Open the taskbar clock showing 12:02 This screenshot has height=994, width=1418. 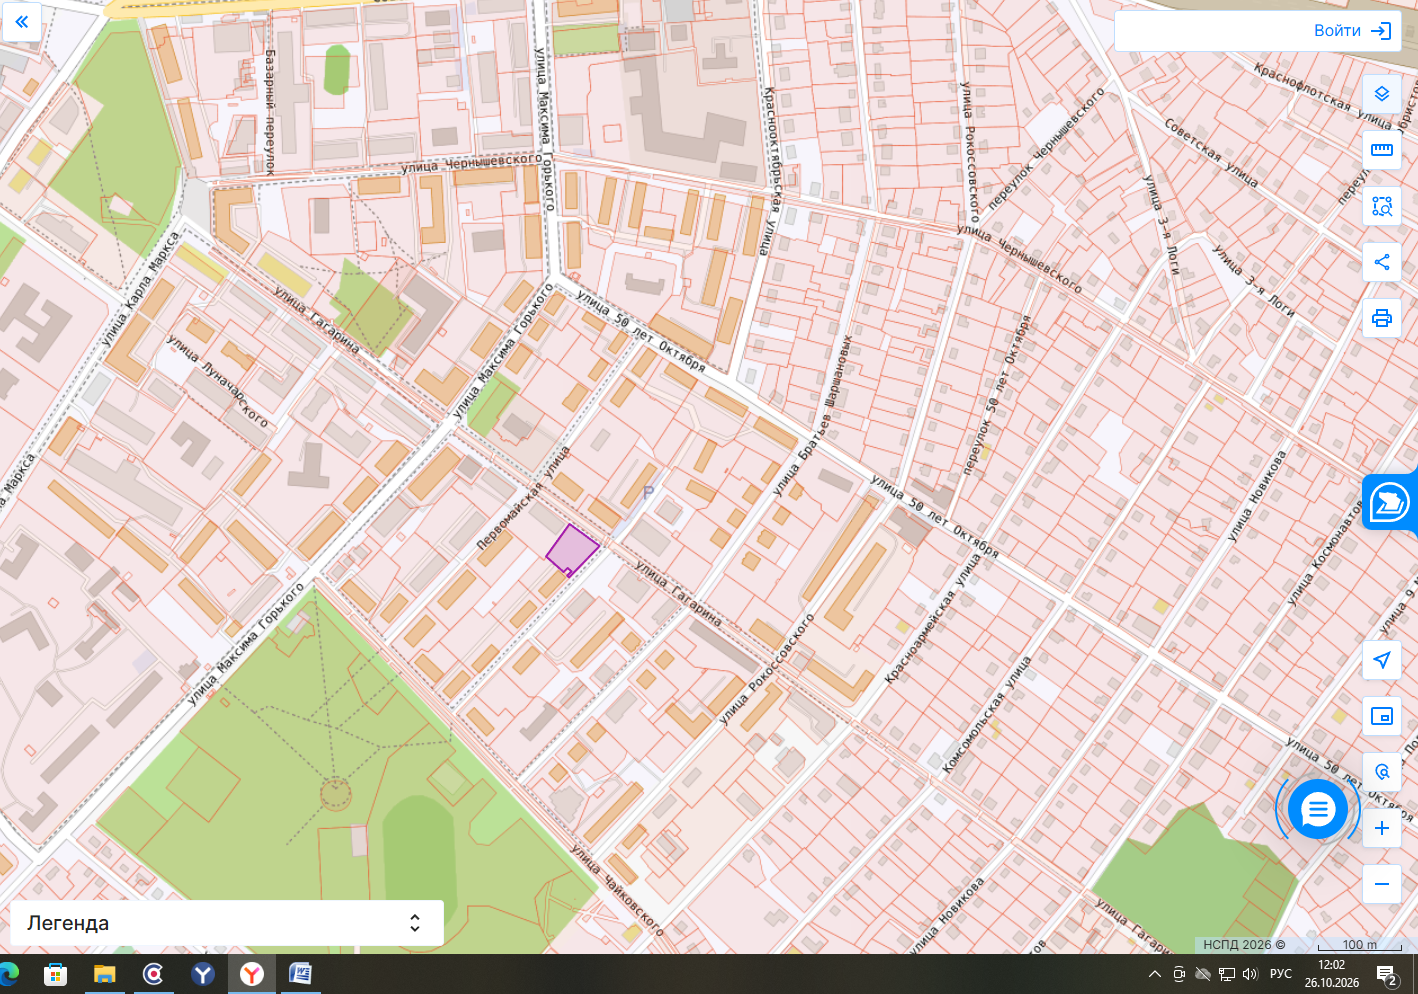click(x=1331, y=974)
